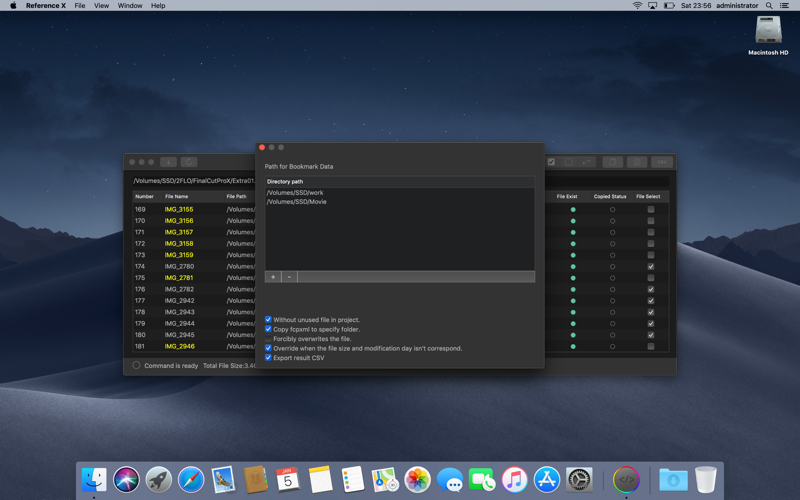Screen dimensions: 800x500
Task: Click the plus button below the Directory path list
Action: (x=273, y=277)
